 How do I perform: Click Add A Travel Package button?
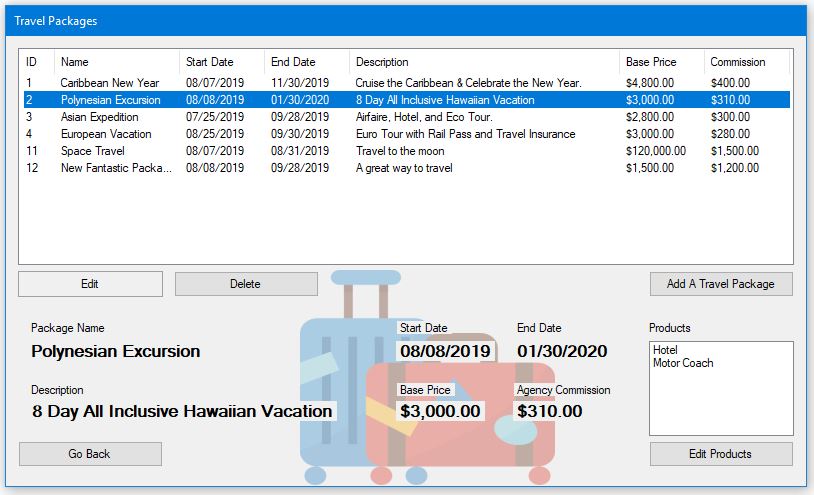pos(720,284)
